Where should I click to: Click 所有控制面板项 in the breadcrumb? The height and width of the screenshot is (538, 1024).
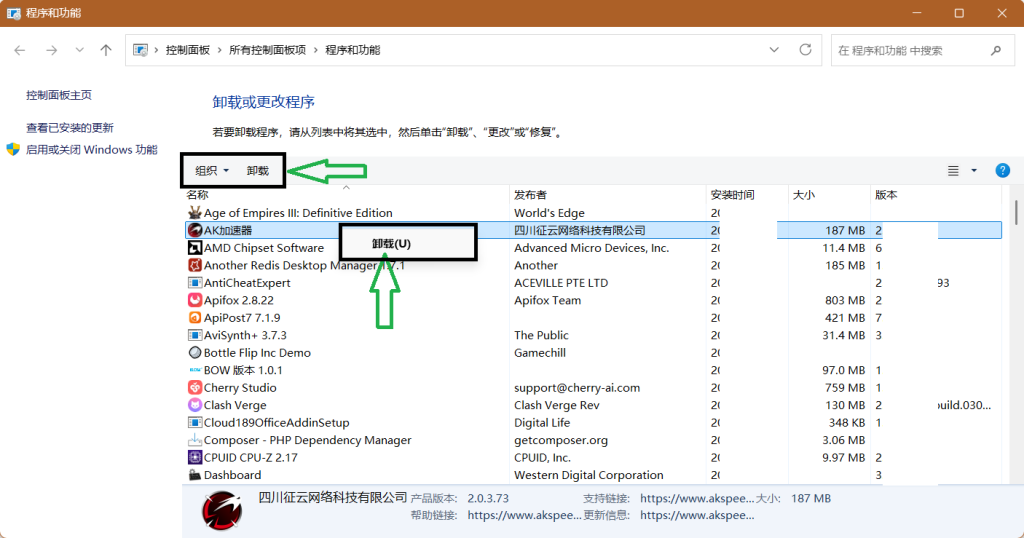[x=267, y=50]
